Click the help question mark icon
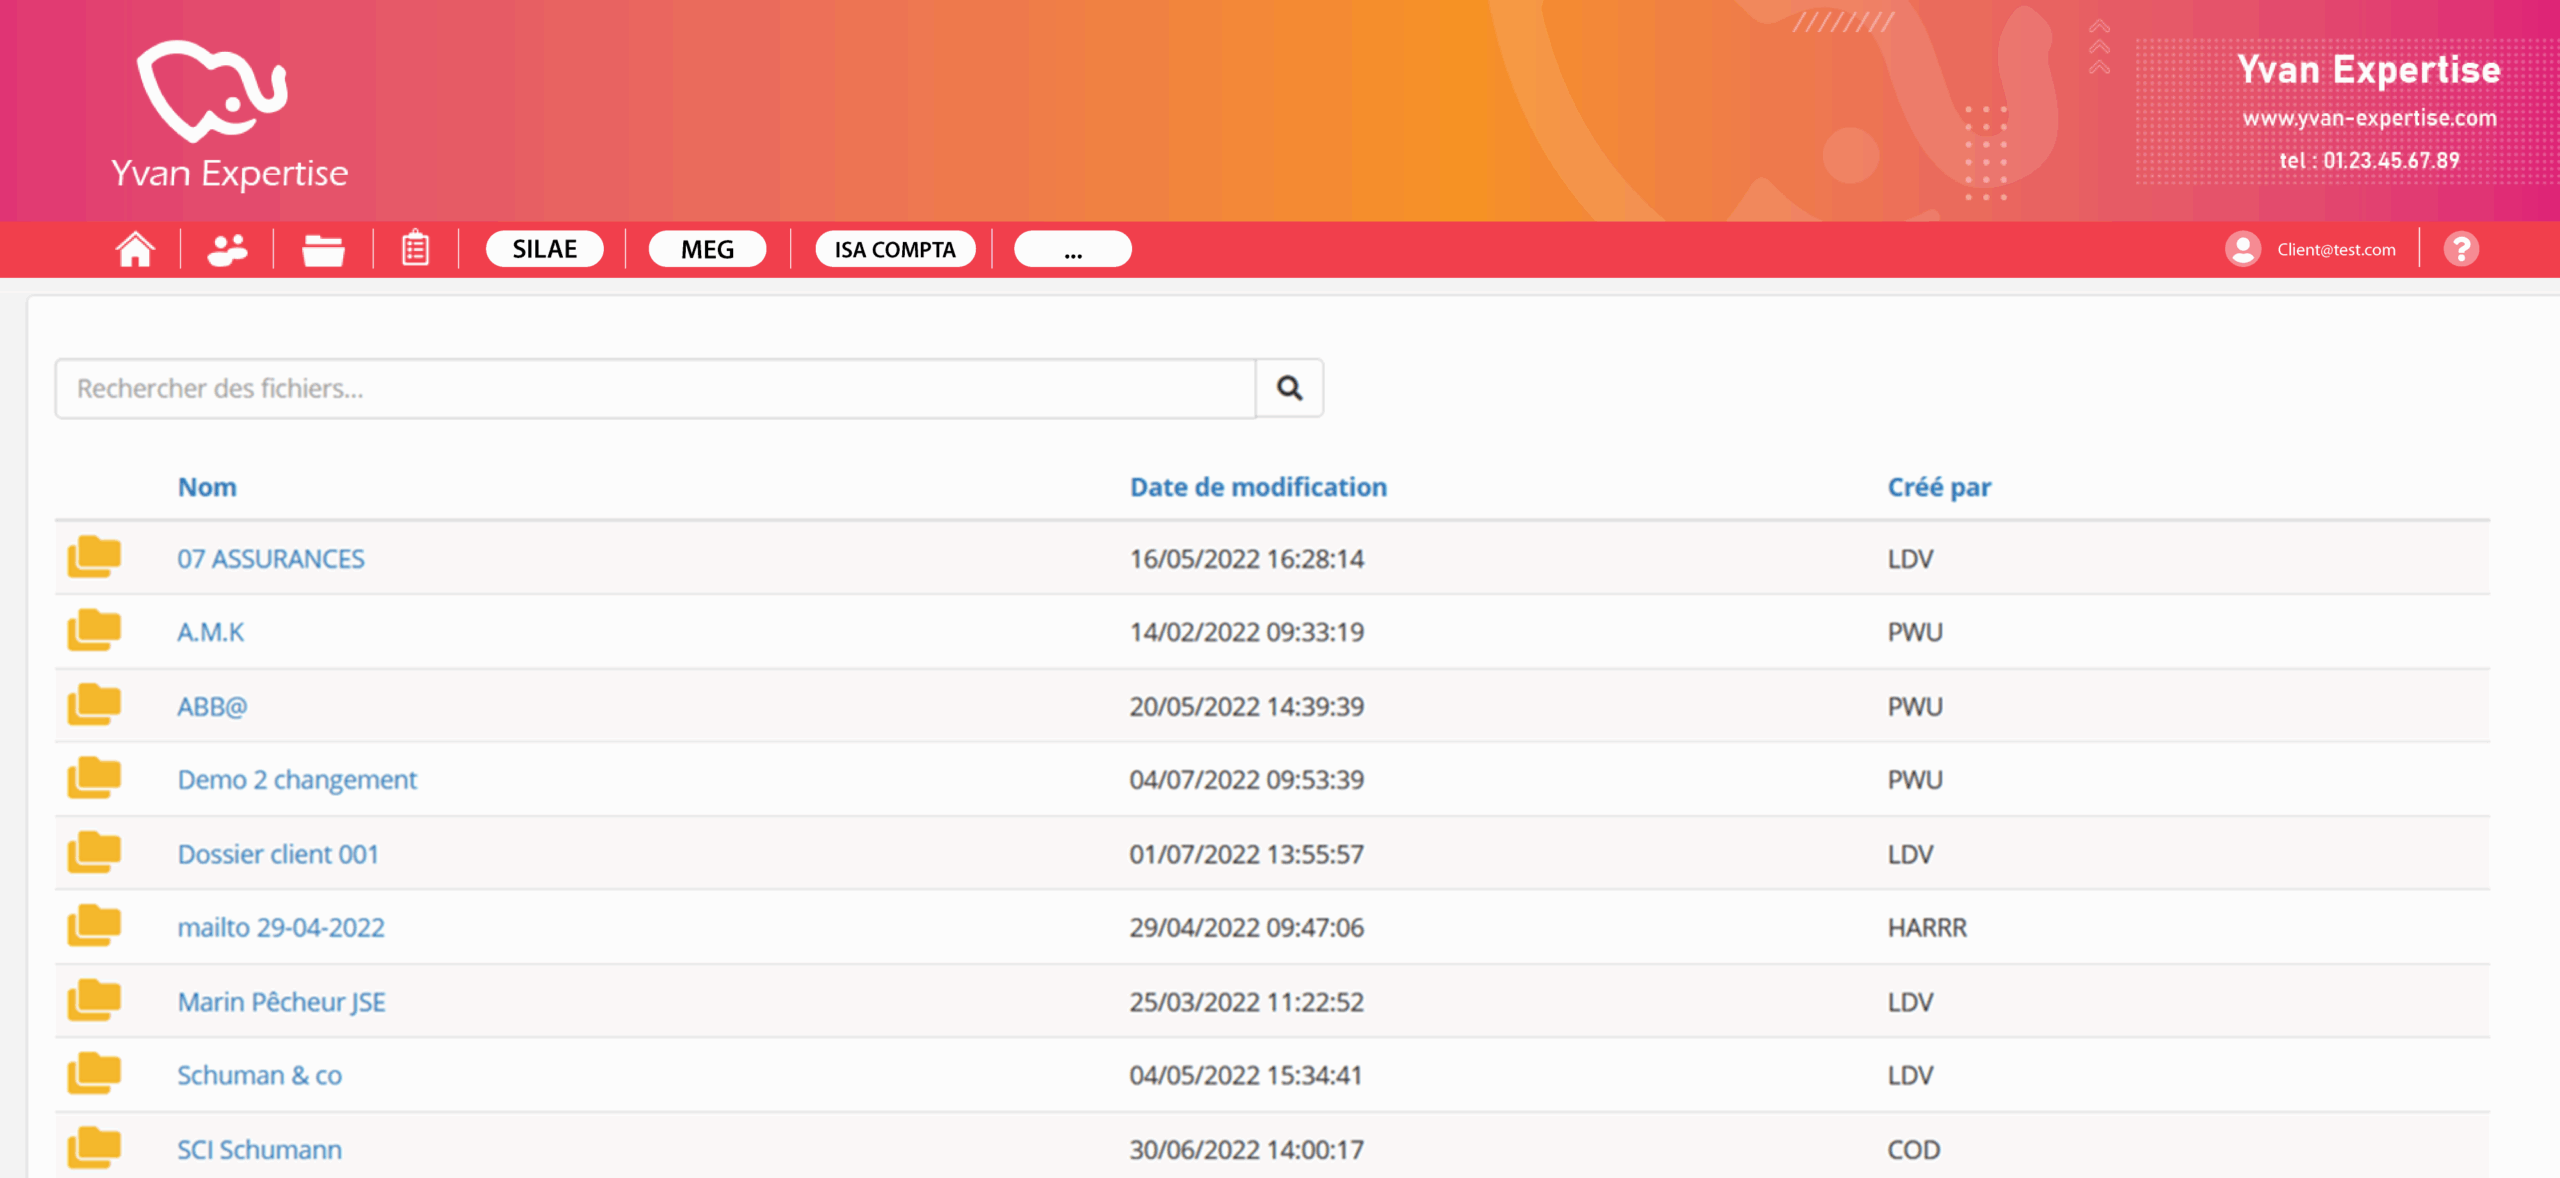Viewport: 2560px width, 1178px height. point(2461,249)
